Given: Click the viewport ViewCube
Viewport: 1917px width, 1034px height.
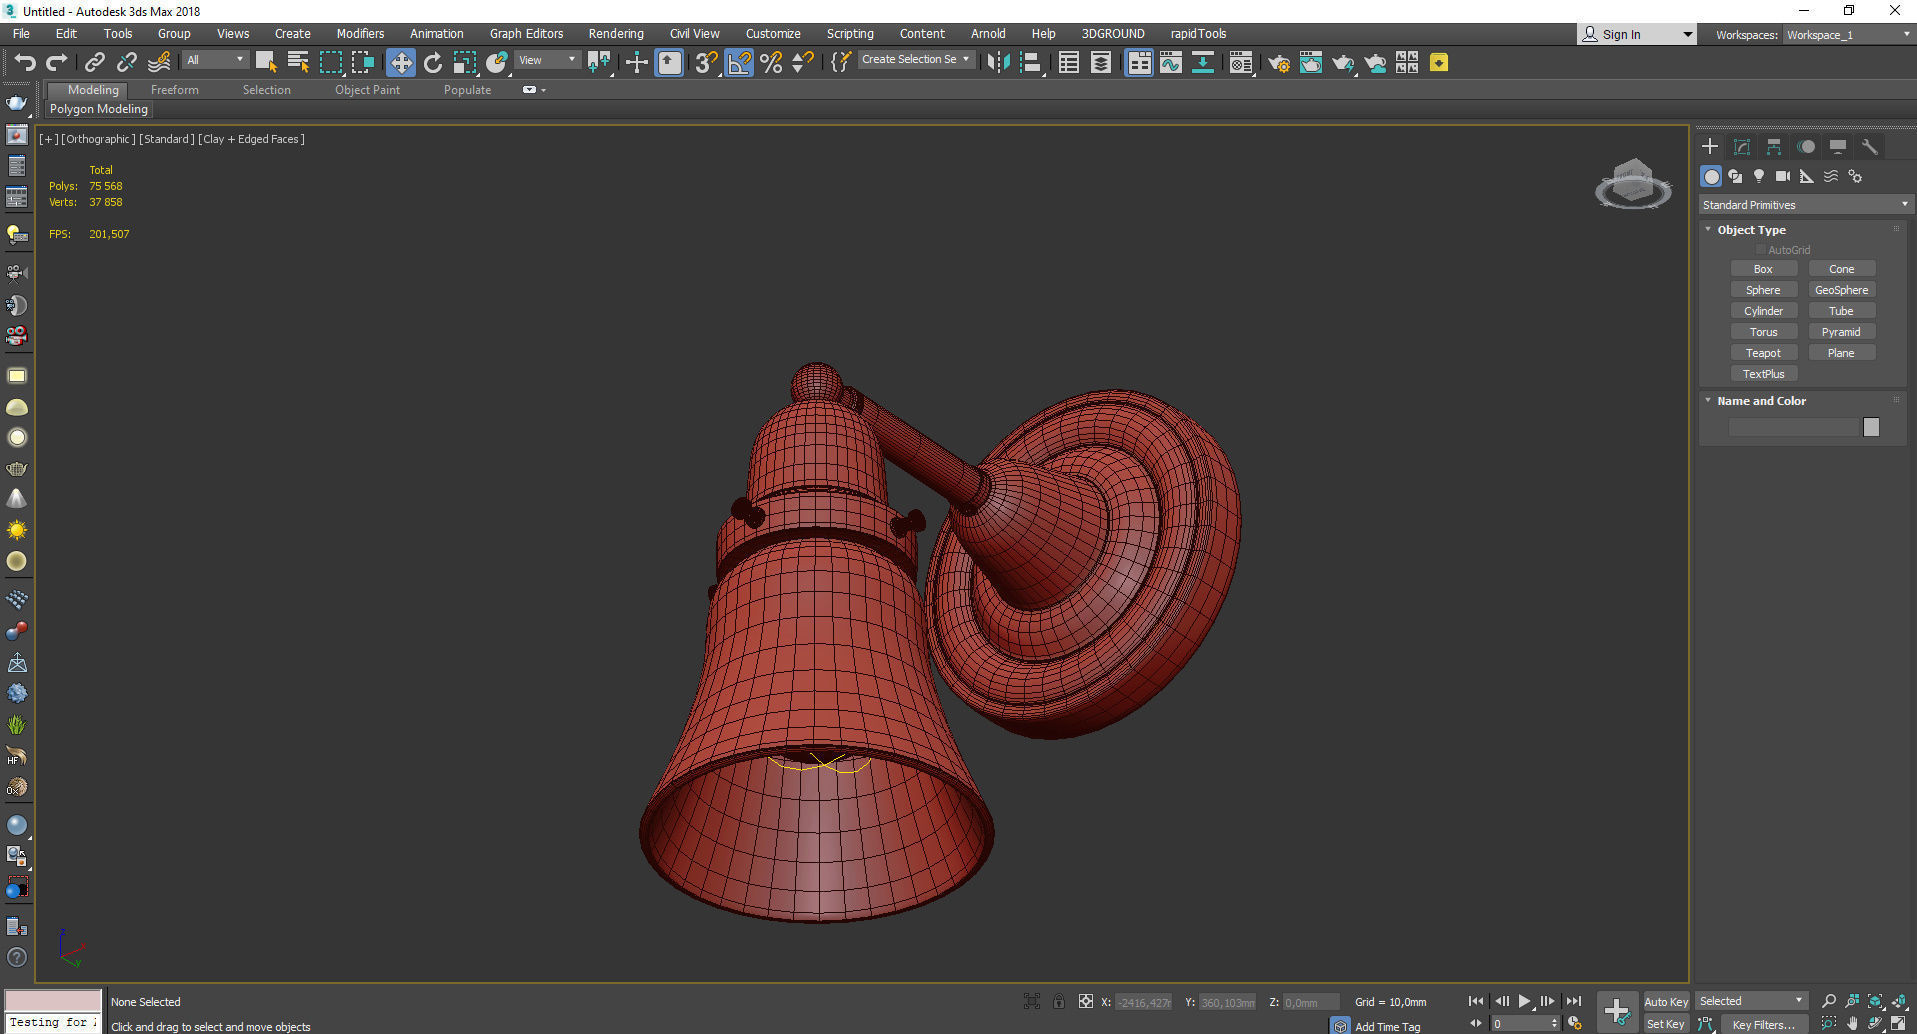Looking at the screenshot, I should 1633,184.
